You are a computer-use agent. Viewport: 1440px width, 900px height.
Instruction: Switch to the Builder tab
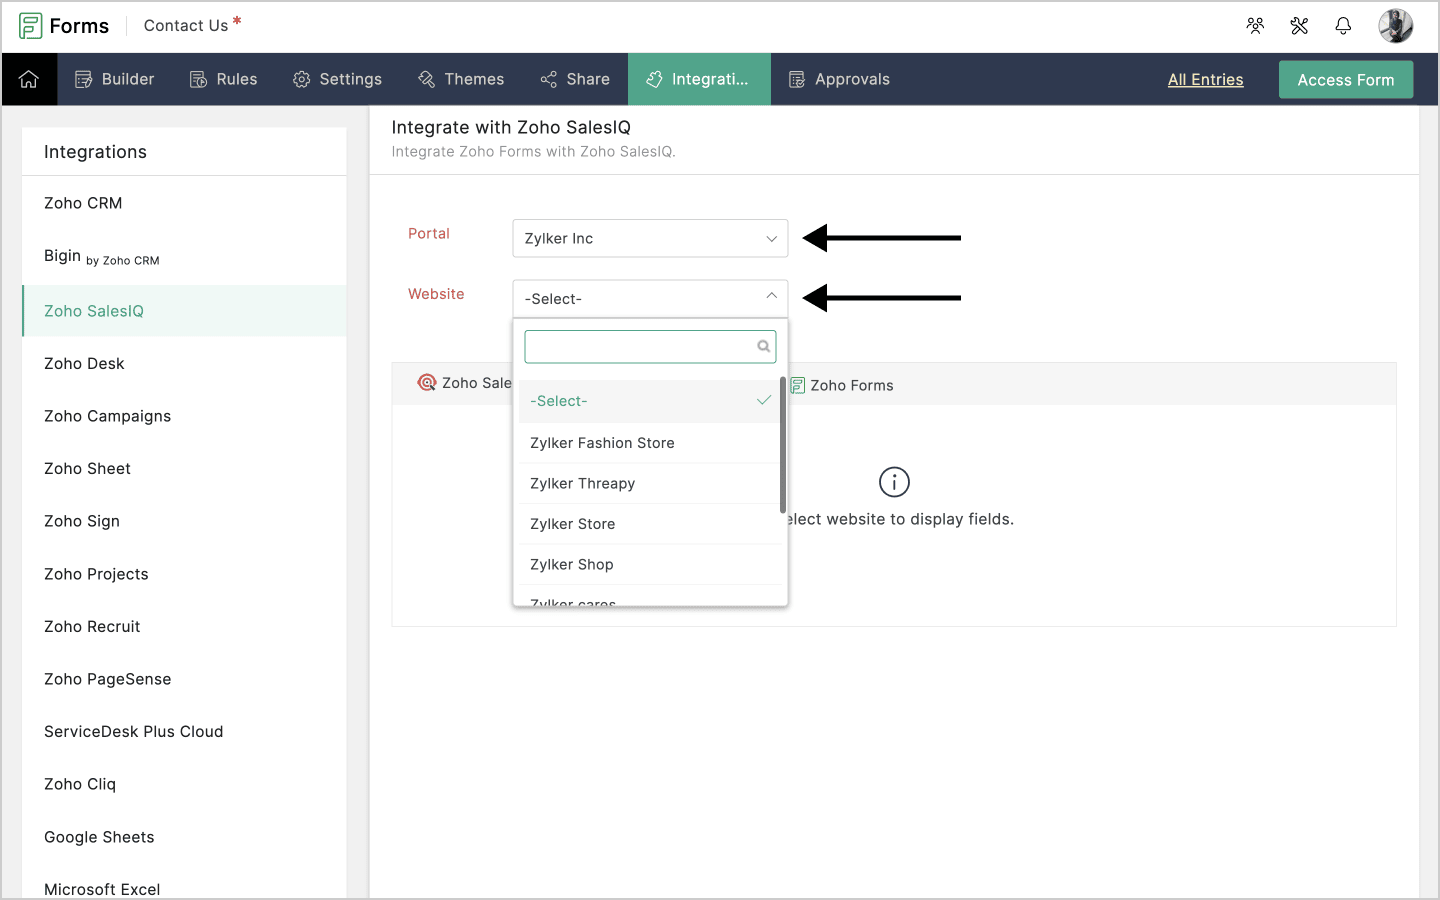pos(114,79)
